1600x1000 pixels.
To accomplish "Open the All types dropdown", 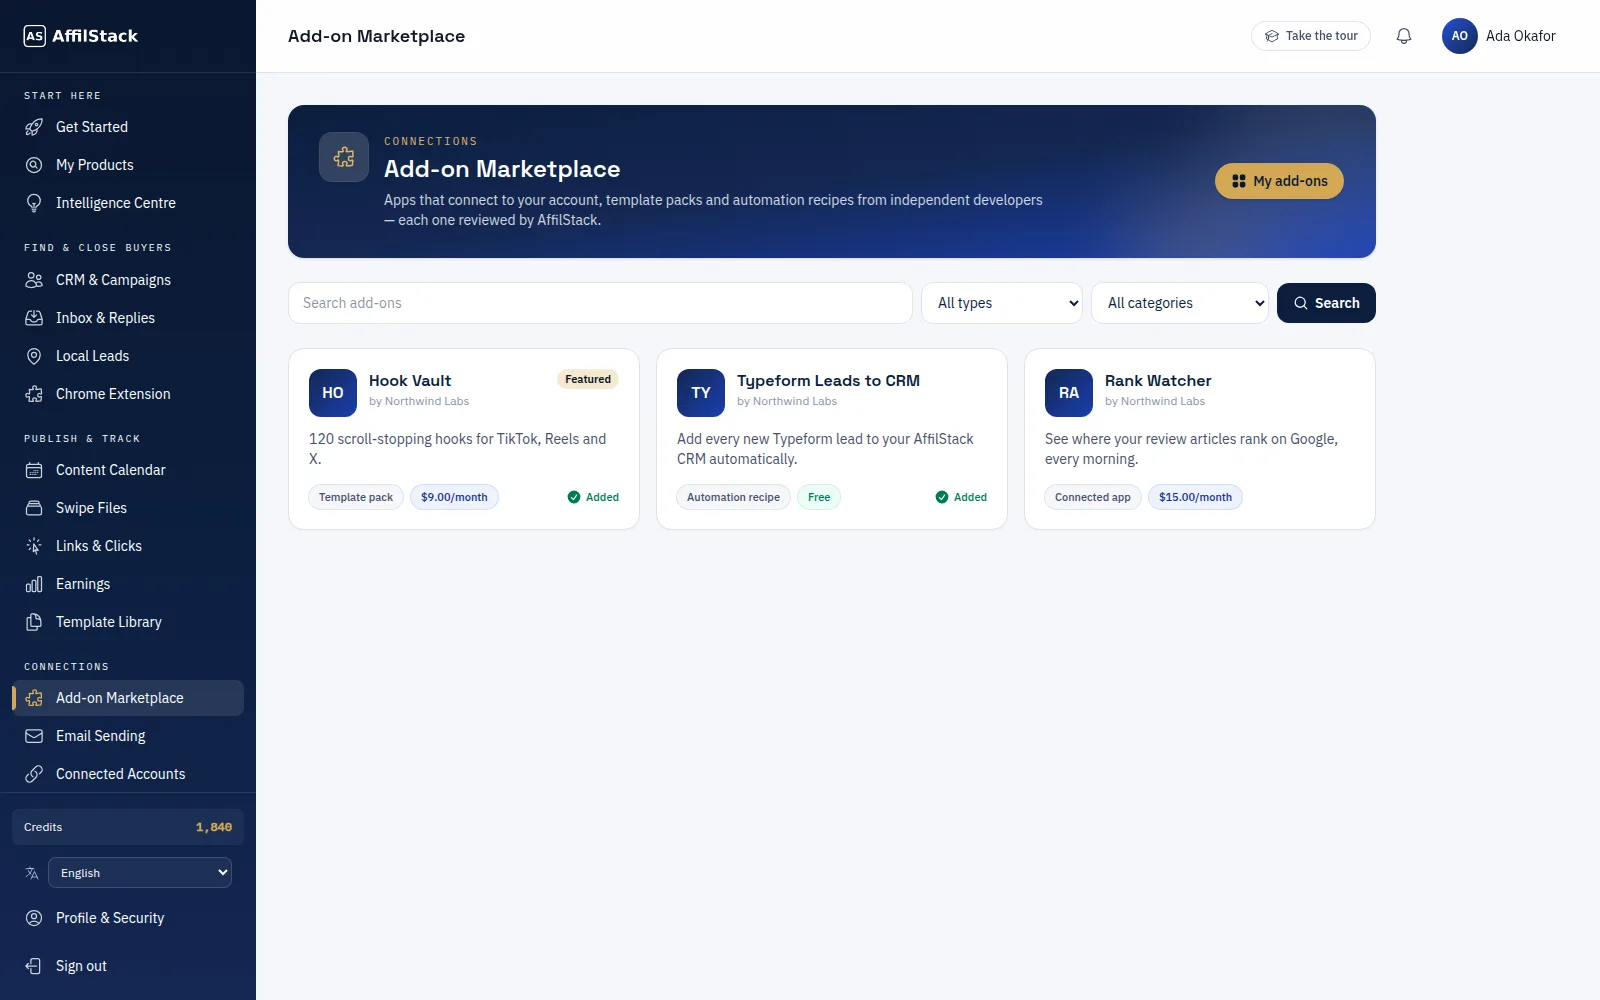I will (1002, 303).
